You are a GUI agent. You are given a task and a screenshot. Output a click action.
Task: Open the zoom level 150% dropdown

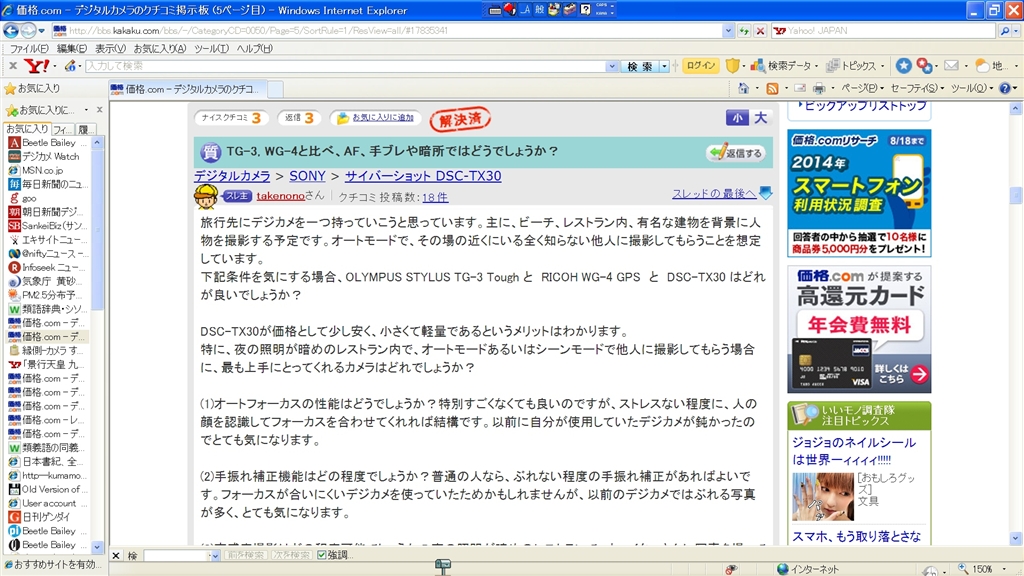(x=1004, y=569)
